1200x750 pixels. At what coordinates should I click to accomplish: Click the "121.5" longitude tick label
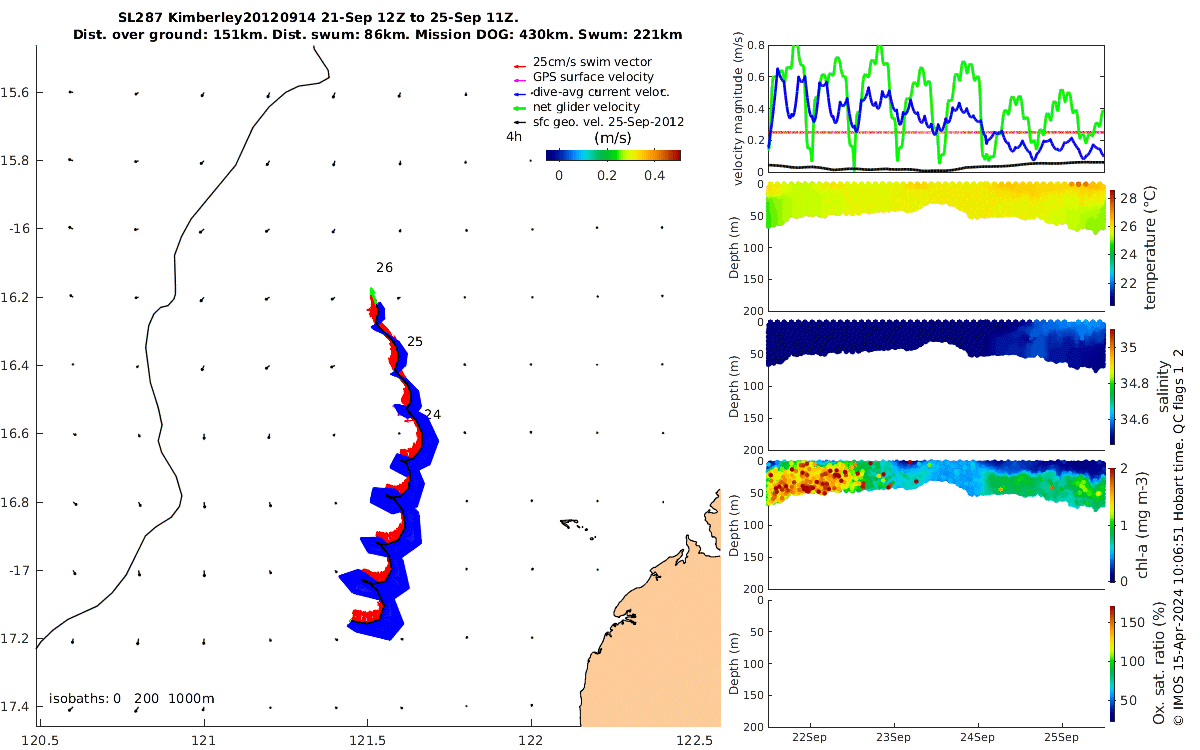tap(368, 740)
